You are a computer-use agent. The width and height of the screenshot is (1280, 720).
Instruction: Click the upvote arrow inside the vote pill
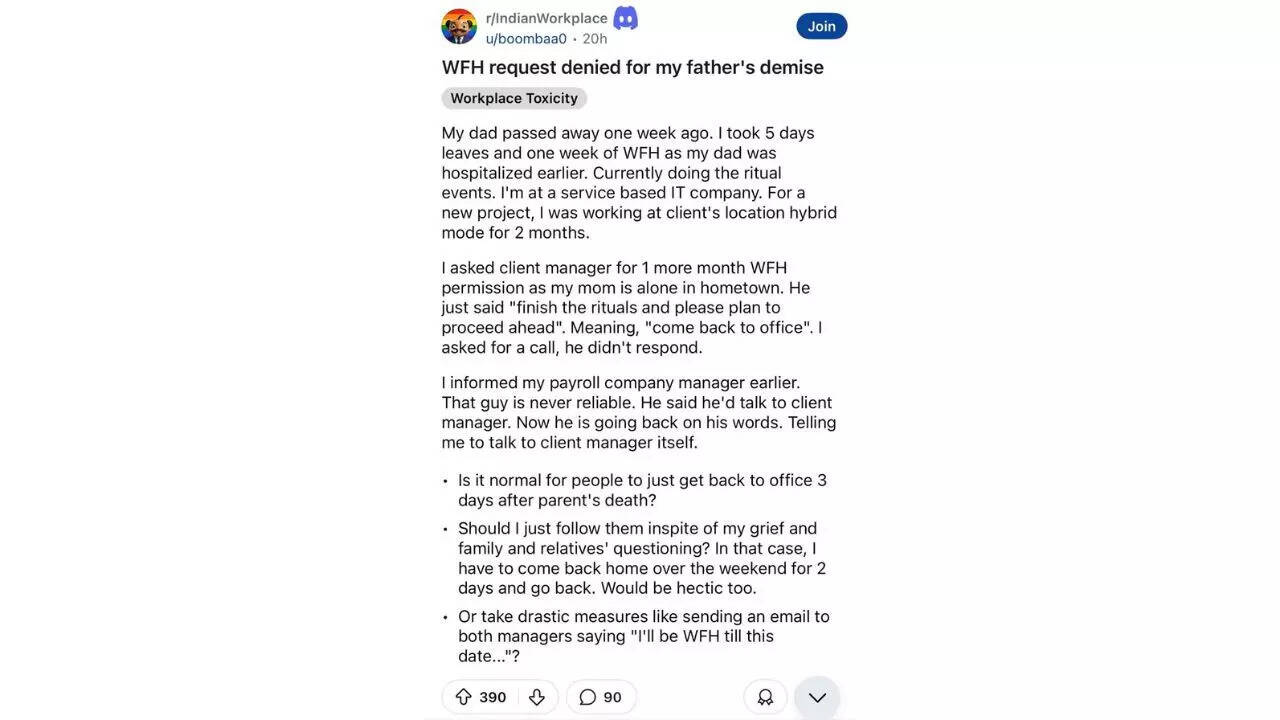[x=463, y=697]
